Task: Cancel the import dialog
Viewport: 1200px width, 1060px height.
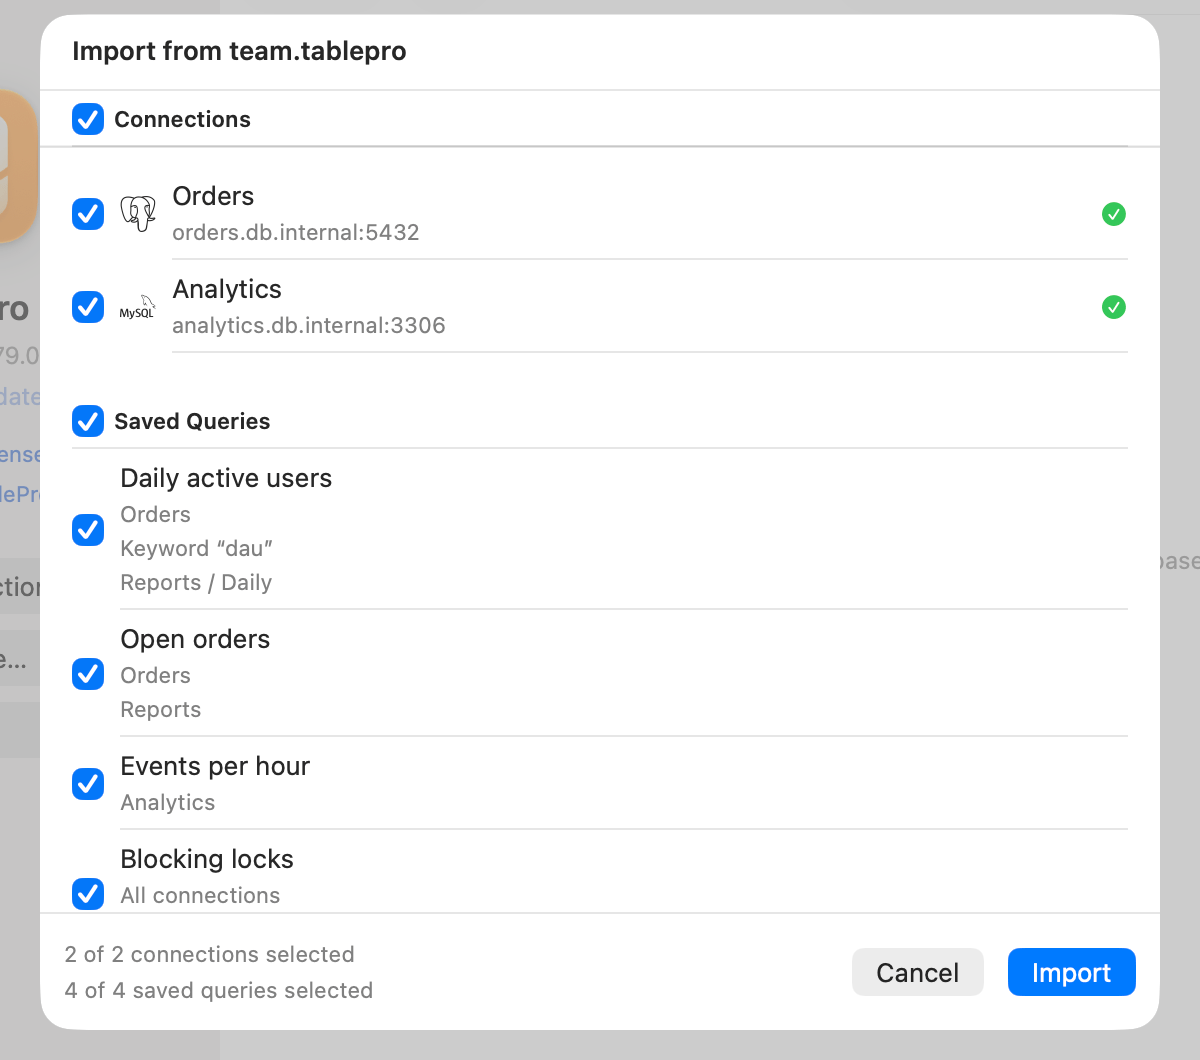Action: tap(917, 972)
